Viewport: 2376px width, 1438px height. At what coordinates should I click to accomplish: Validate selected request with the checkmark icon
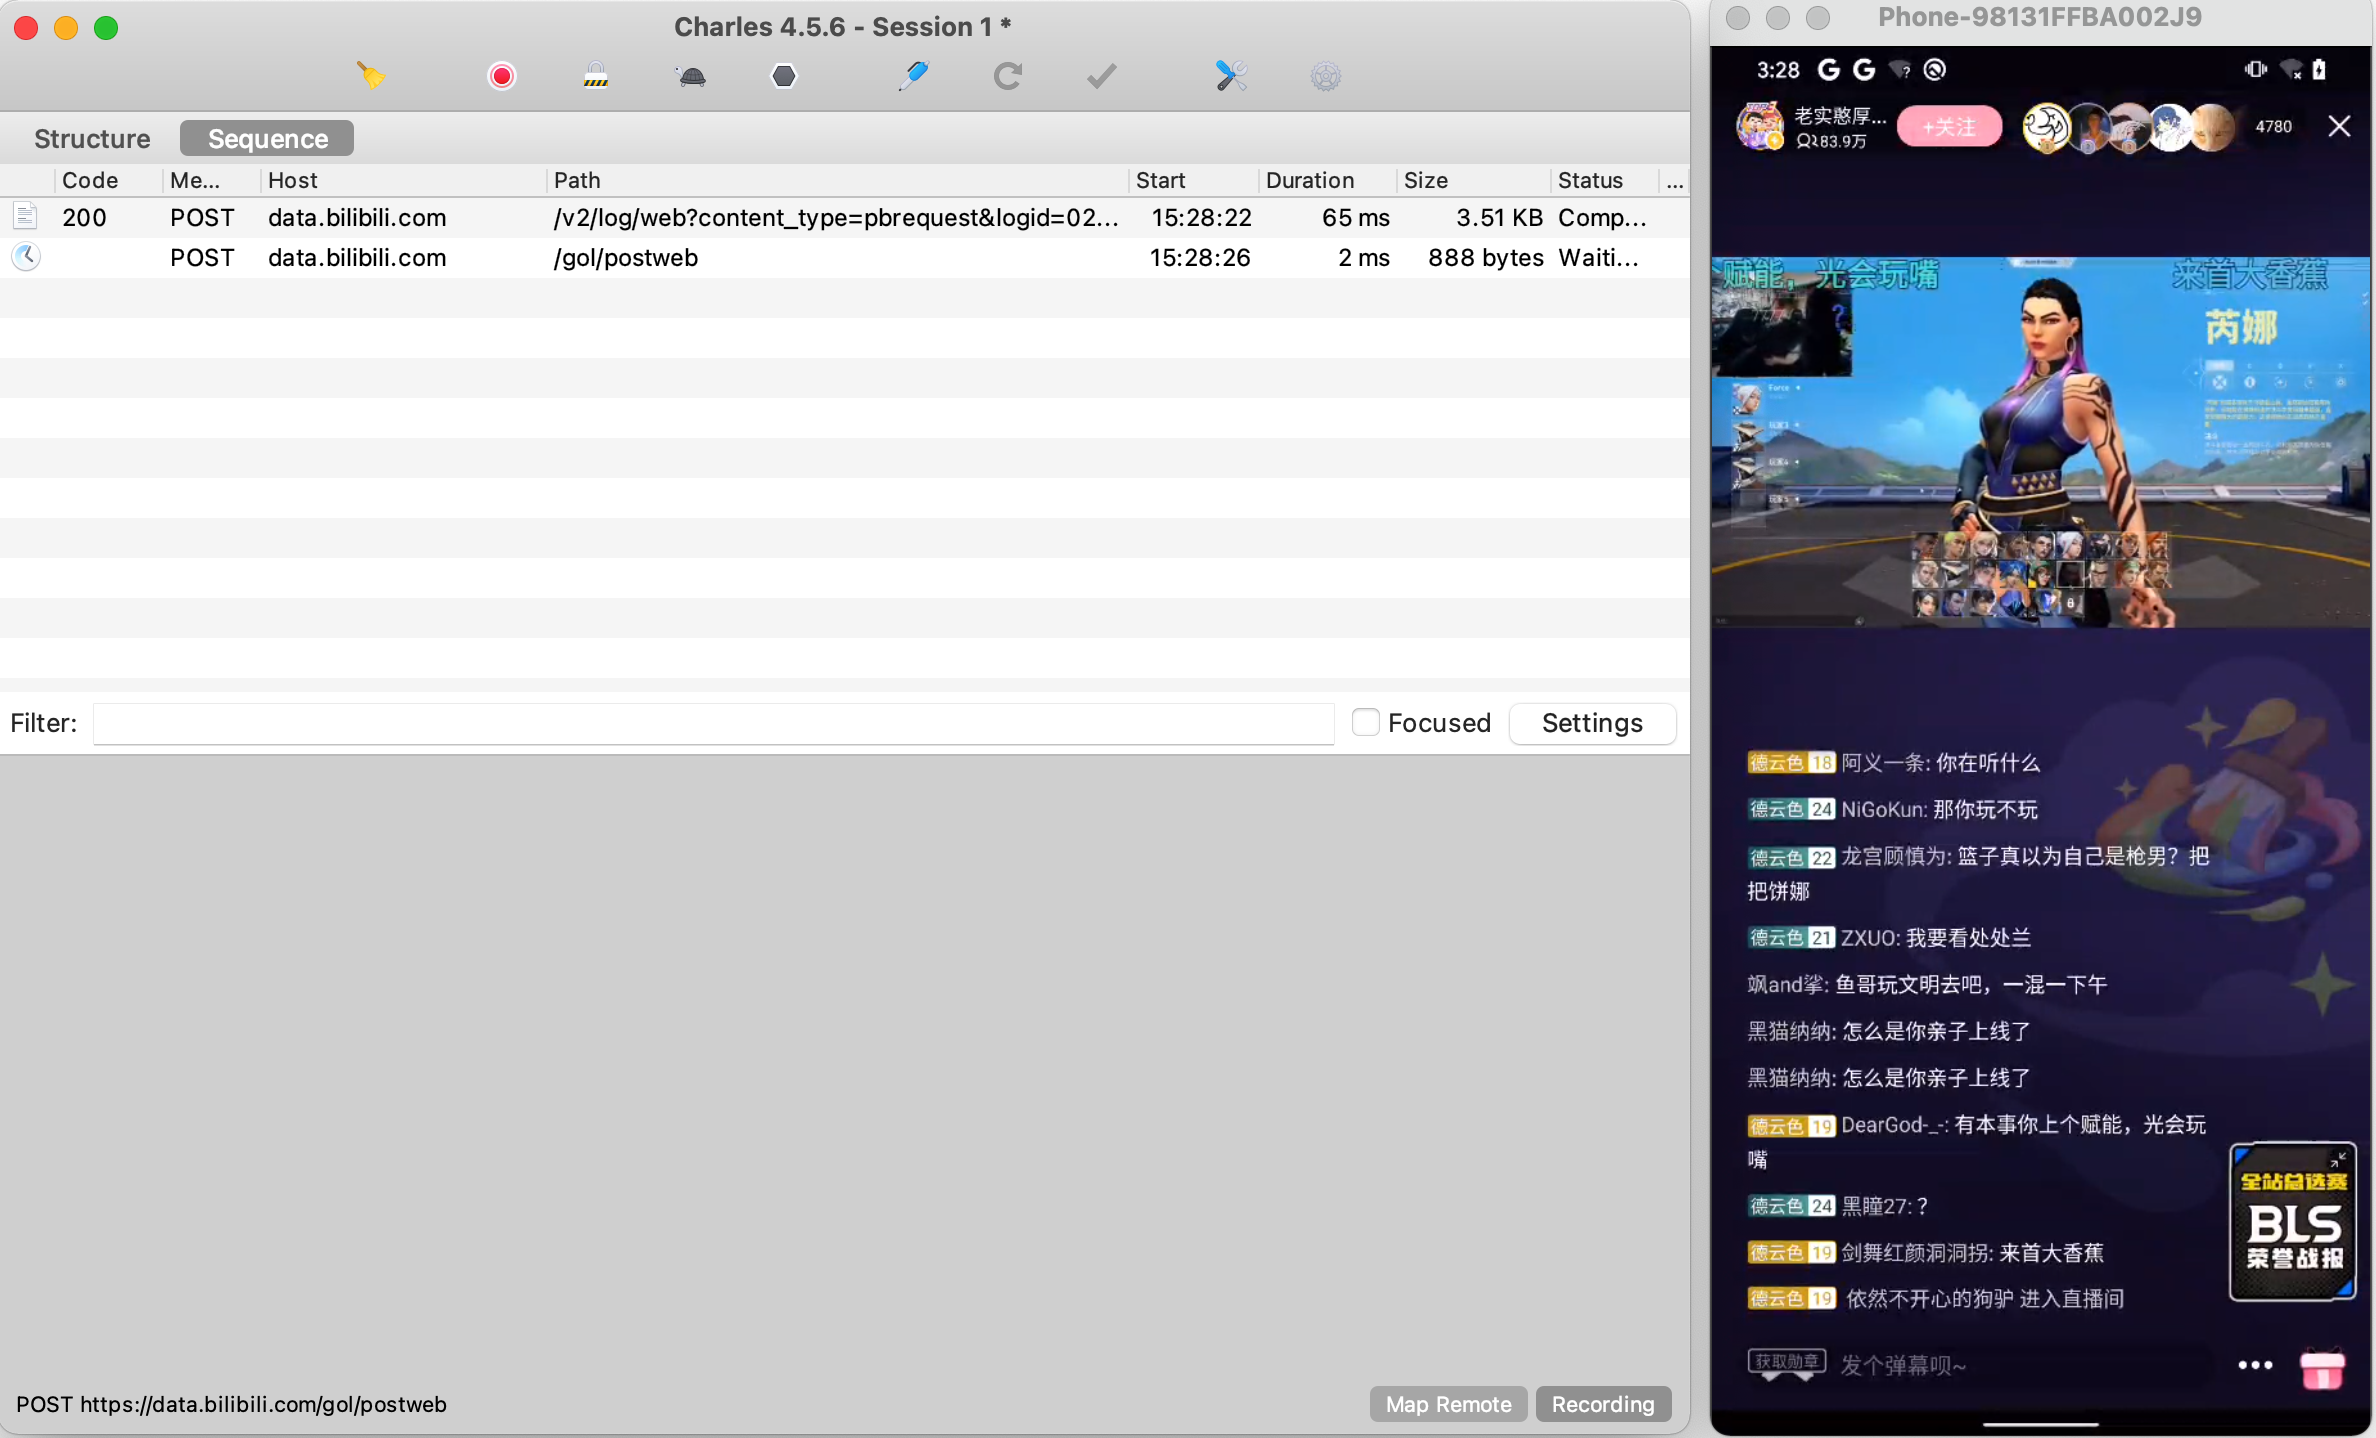[1101, 75]
